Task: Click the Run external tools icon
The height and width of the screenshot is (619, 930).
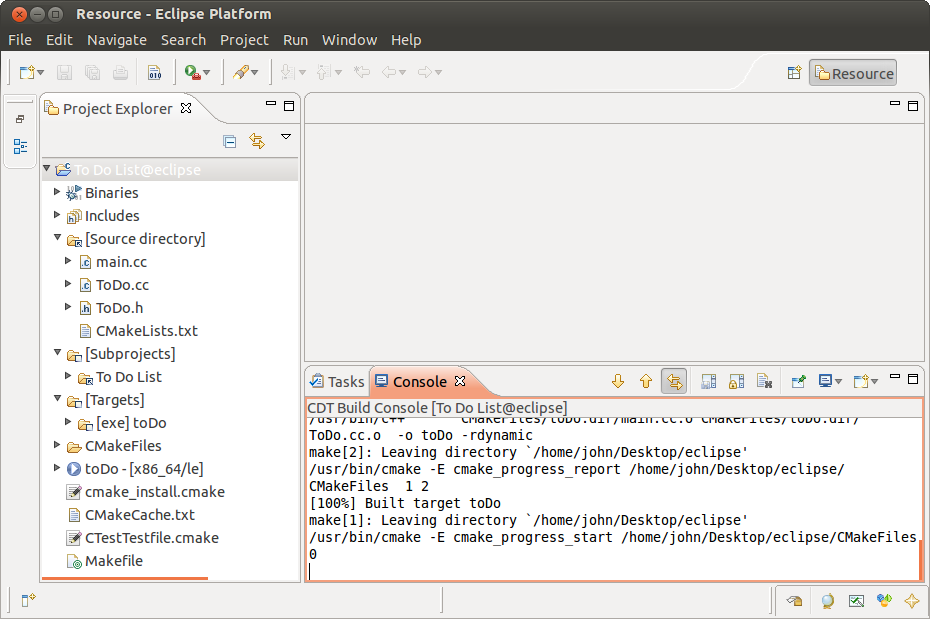Action: click(x=192, y=72)
